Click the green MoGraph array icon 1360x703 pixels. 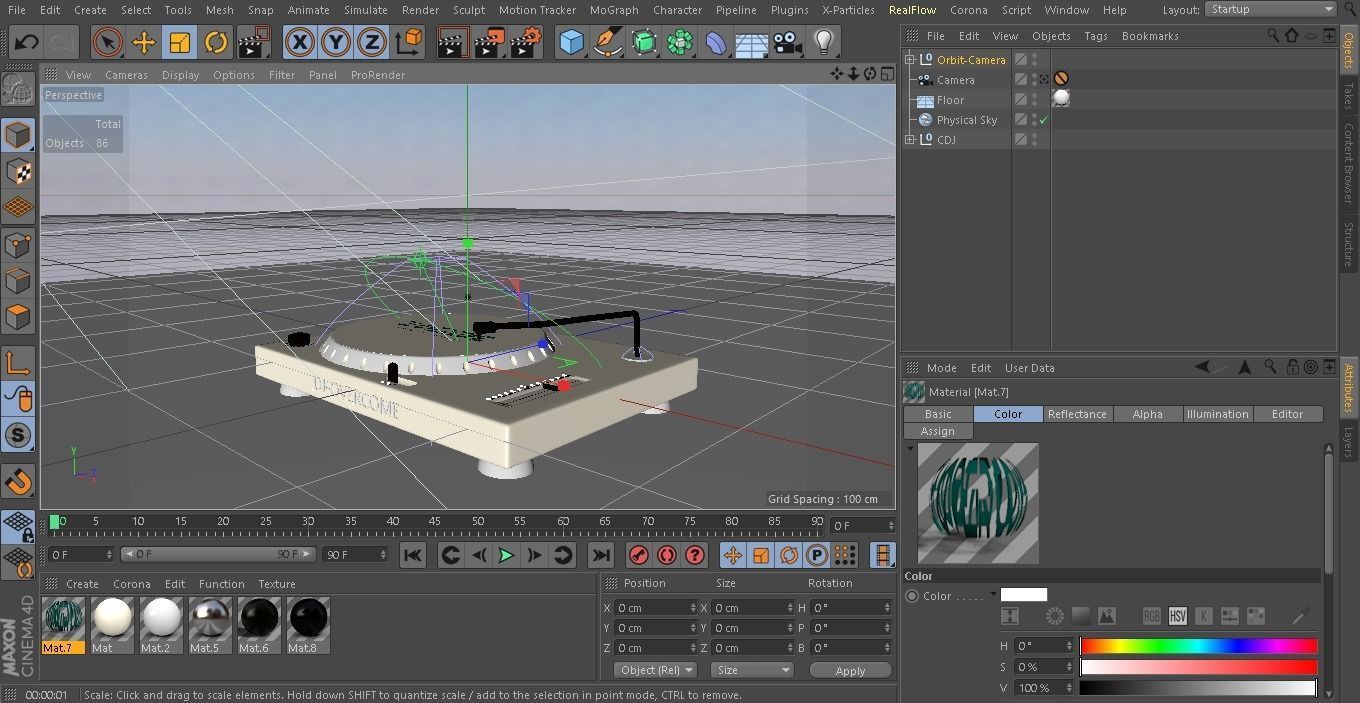(680, 43)
